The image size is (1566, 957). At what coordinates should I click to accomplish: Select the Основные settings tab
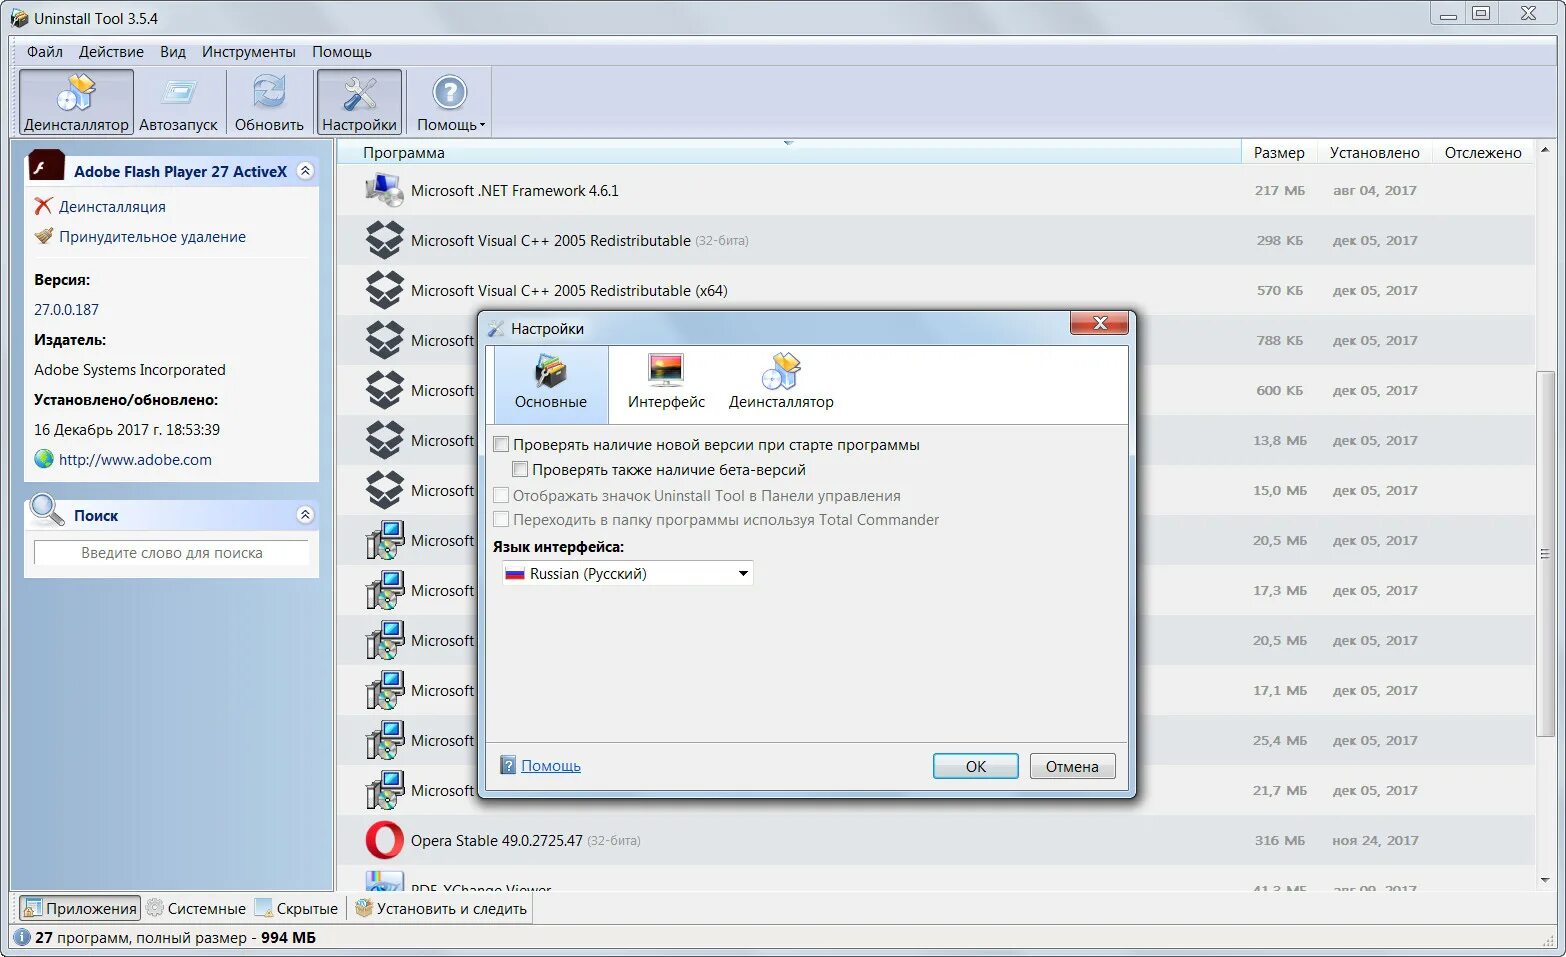point(551,383)
